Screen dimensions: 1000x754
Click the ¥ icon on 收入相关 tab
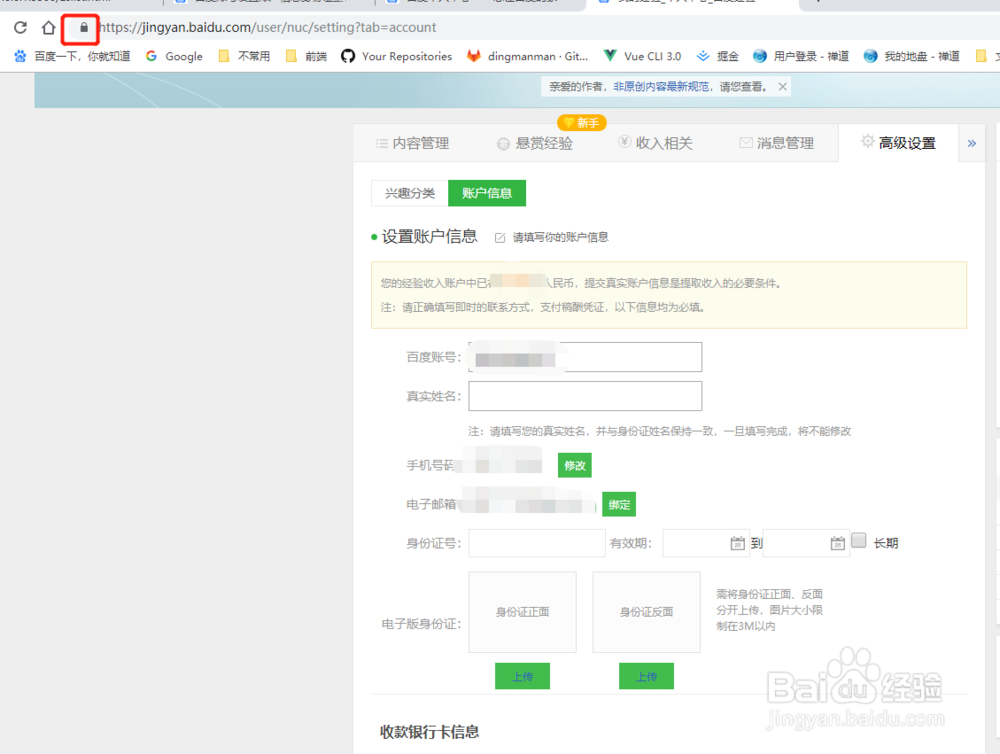pos(624,143)
